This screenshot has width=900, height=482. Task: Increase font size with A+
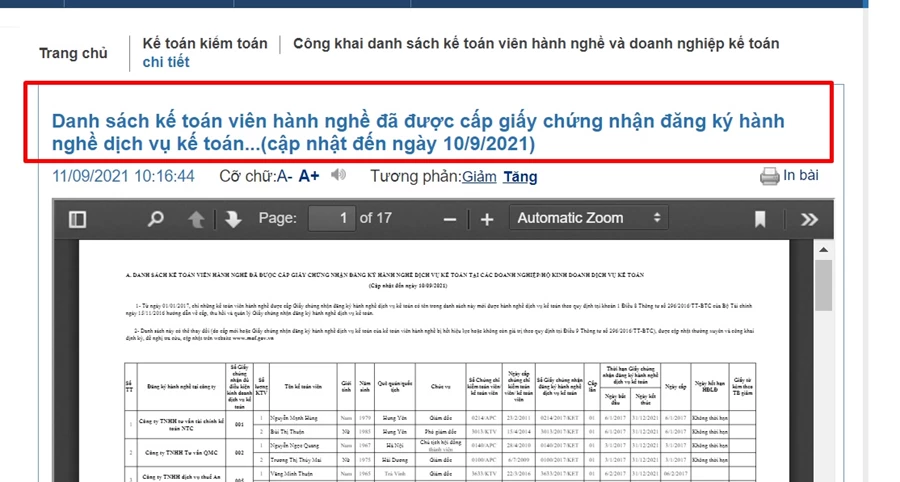[309, 176]
